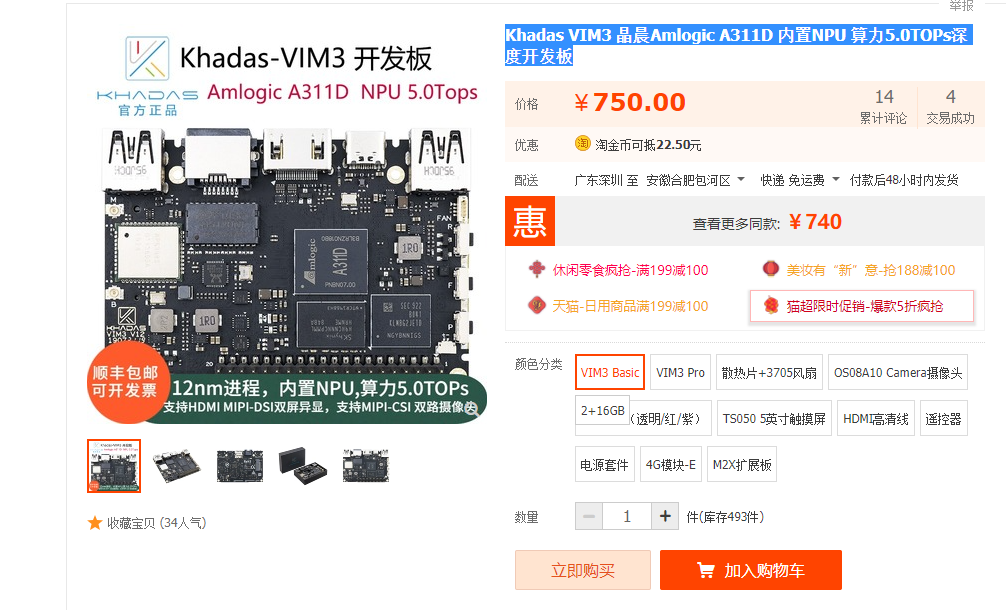This screenshot has height=610, width=1006.
Task: Open 休闲零食疯抢 promotion link
Action: (x=630, y=270)
